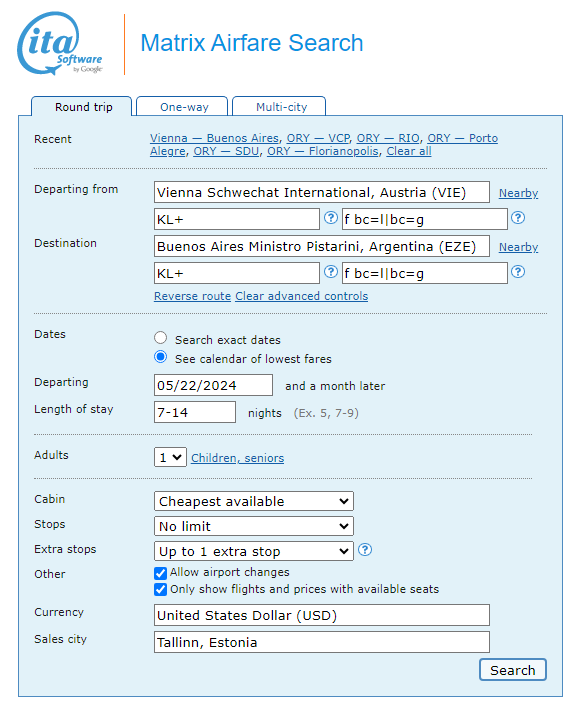Open help icon beside destination extension codes
The image size is (573, 703).
tap(518, 272)
